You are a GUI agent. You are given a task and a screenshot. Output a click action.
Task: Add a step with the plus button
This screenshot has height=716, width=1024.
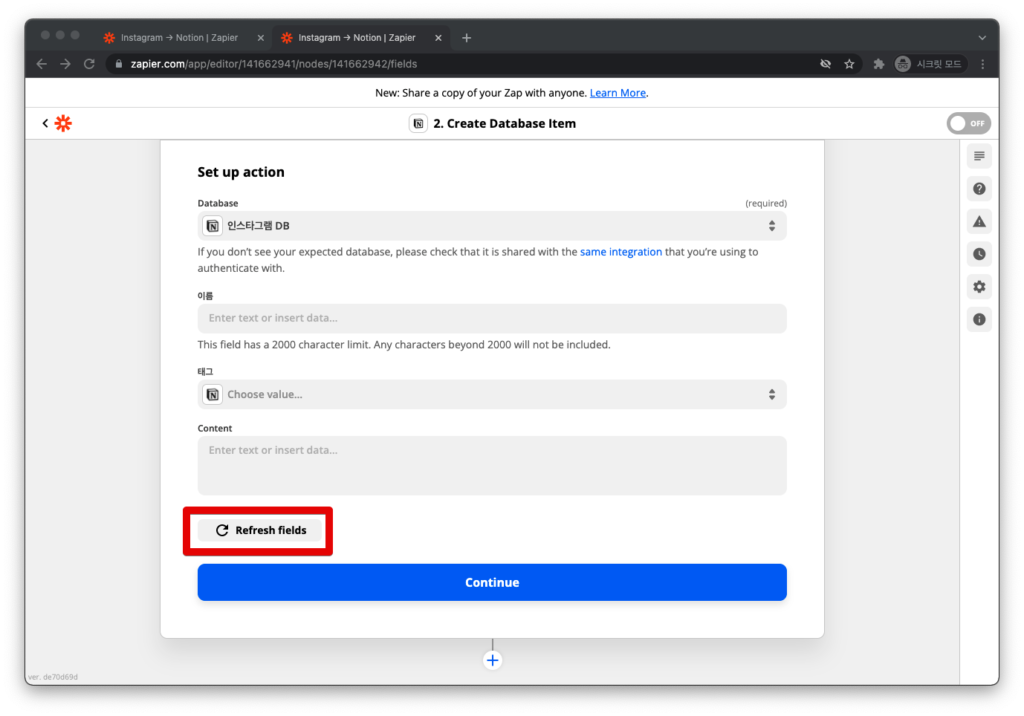tap(492, 660)
